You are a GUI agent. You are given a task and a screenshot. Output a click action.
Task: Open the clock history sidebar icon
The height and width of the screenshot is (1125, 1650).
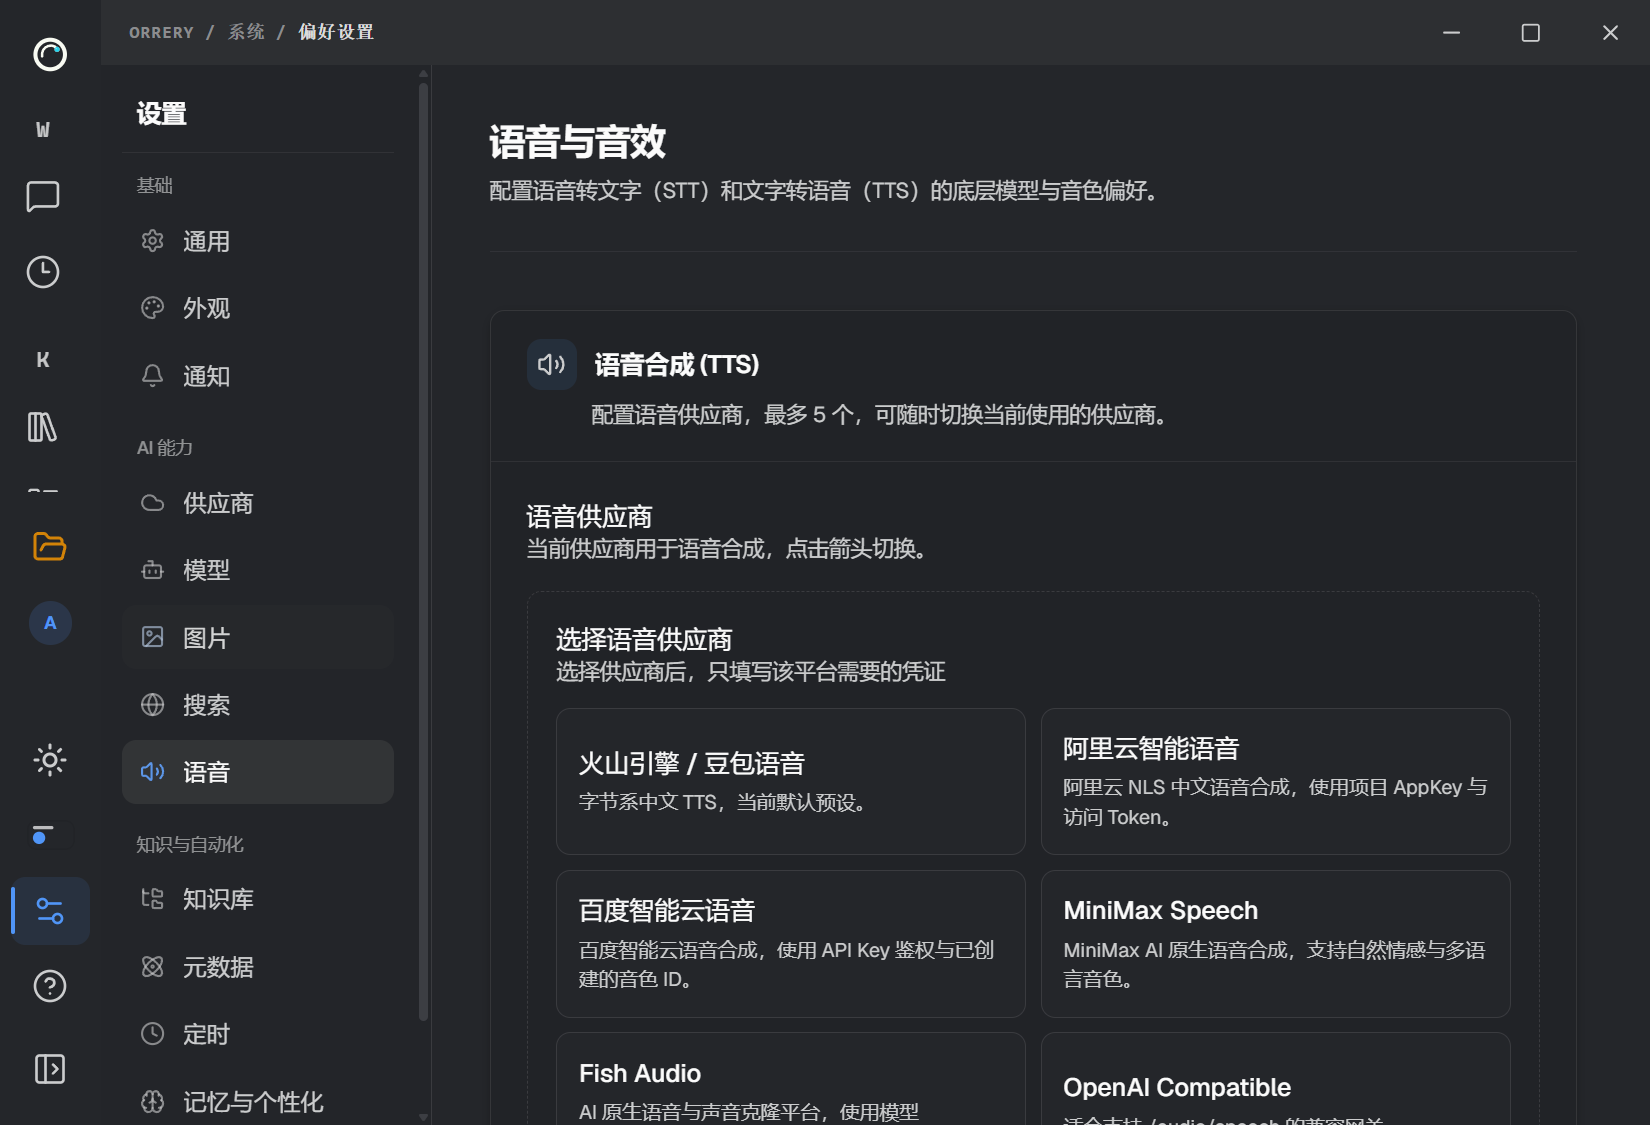(43, 272)
